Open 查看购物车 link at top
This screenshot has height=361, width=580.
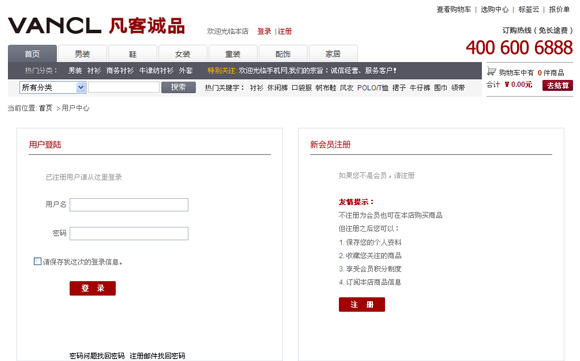(x=454, y=9)
